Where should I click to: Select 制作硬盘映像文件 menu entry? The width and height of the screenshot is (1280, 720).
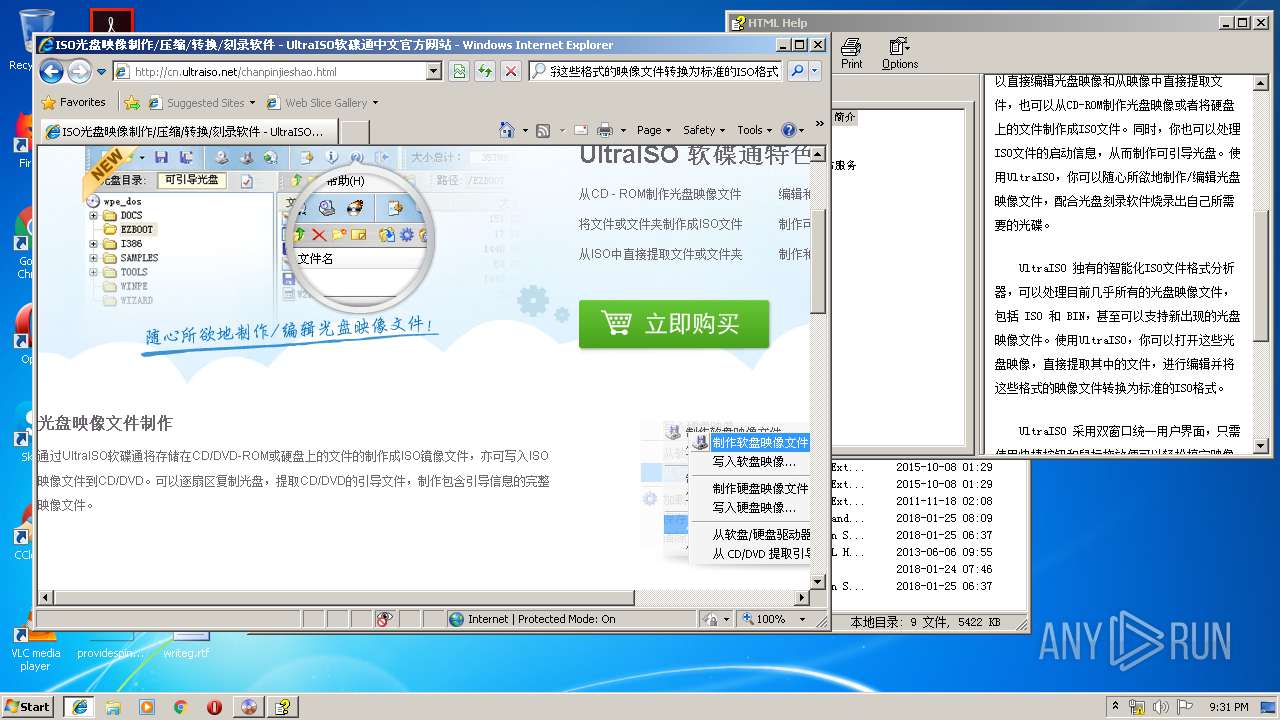pos(760,488)
